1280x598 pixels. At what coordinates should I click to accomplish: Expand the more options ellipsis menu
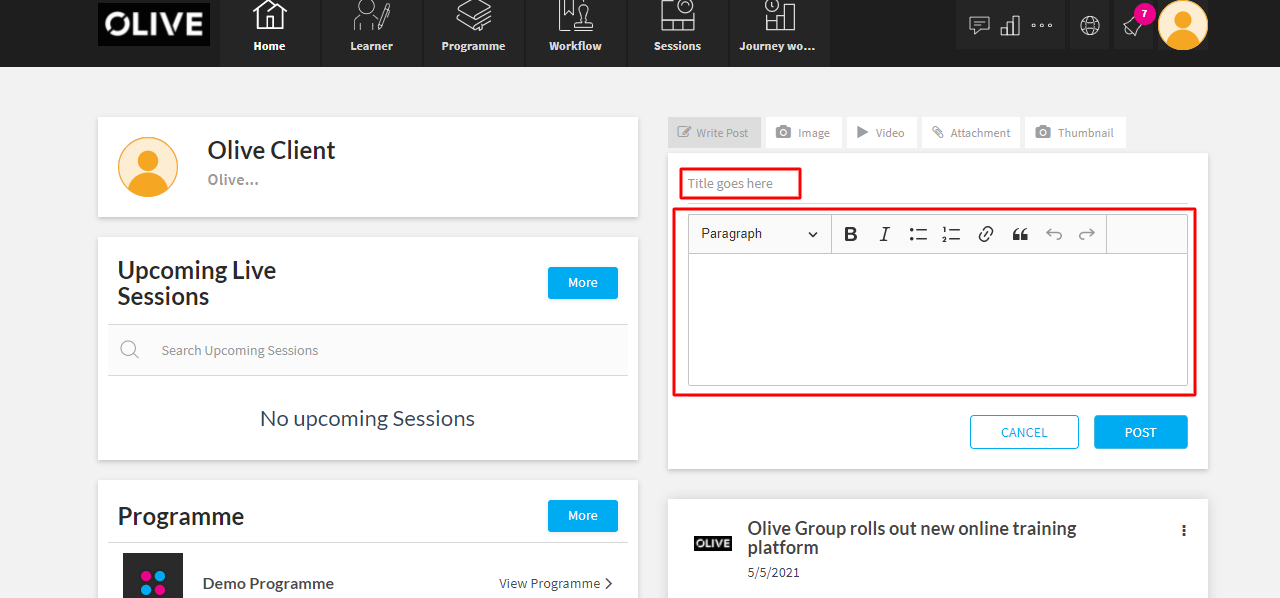point(1041,25)
